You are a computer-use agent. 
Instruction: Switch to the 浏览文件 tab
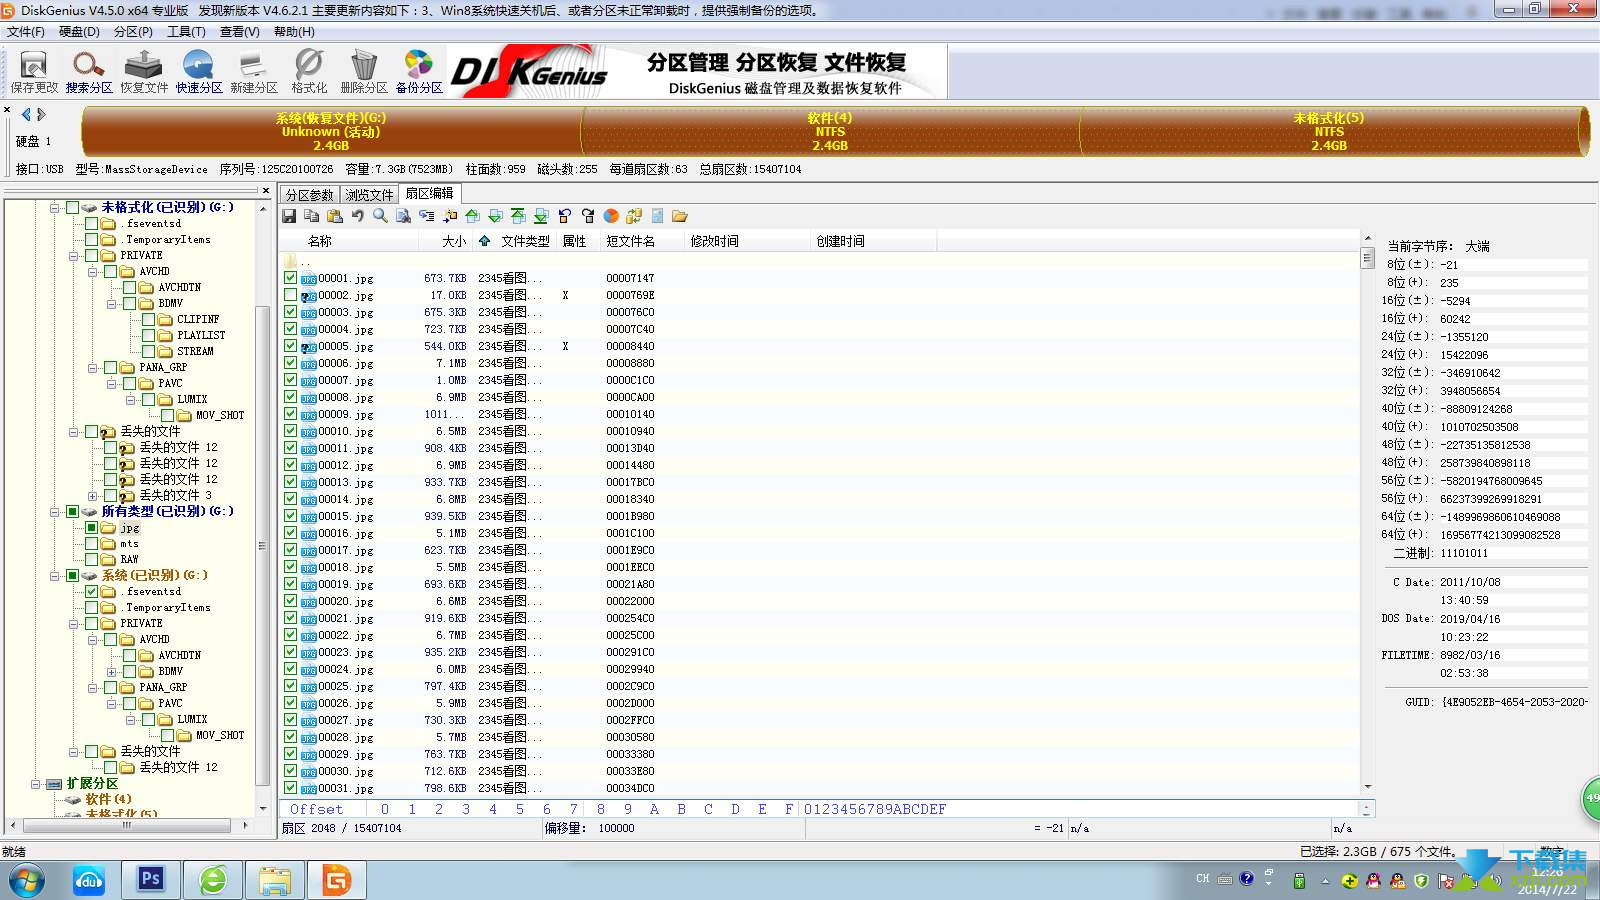(x=370, y=194)
